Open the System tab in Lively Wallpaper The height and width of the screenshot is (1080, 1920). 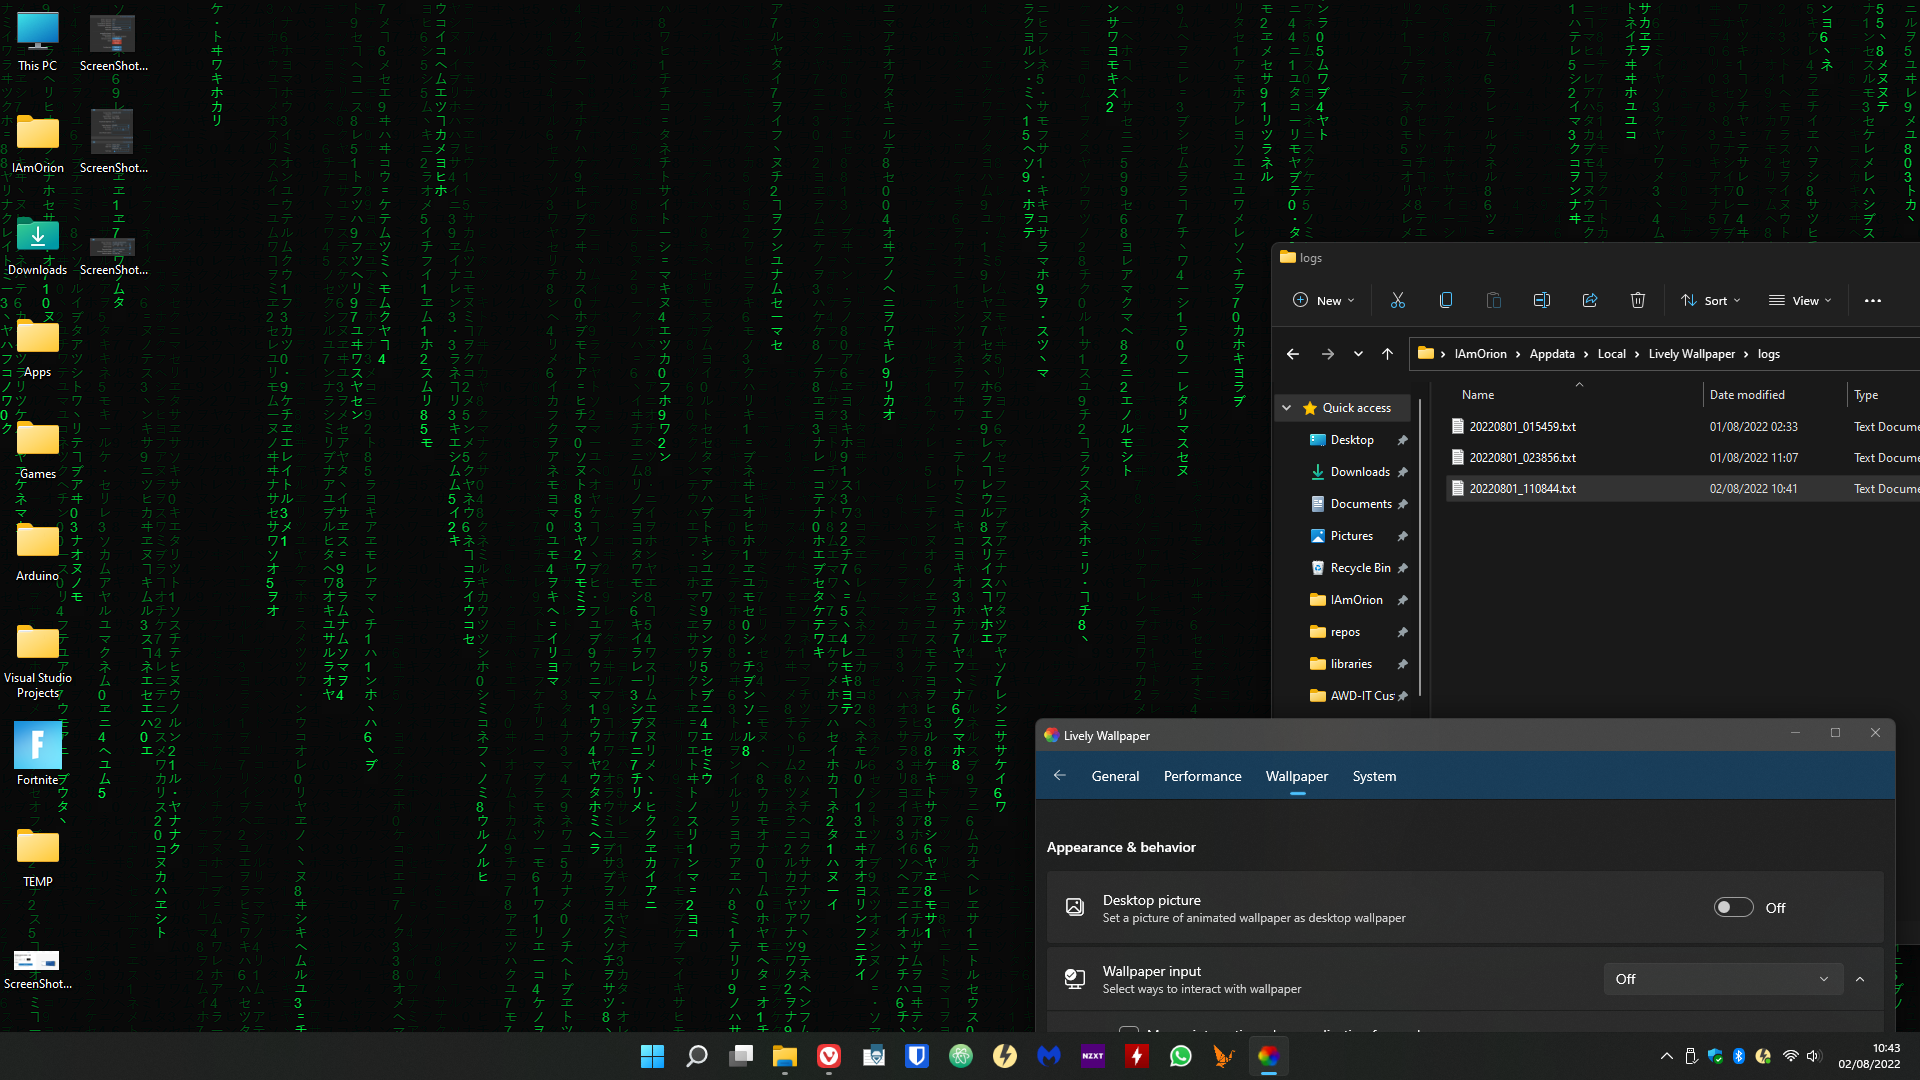1373,776
